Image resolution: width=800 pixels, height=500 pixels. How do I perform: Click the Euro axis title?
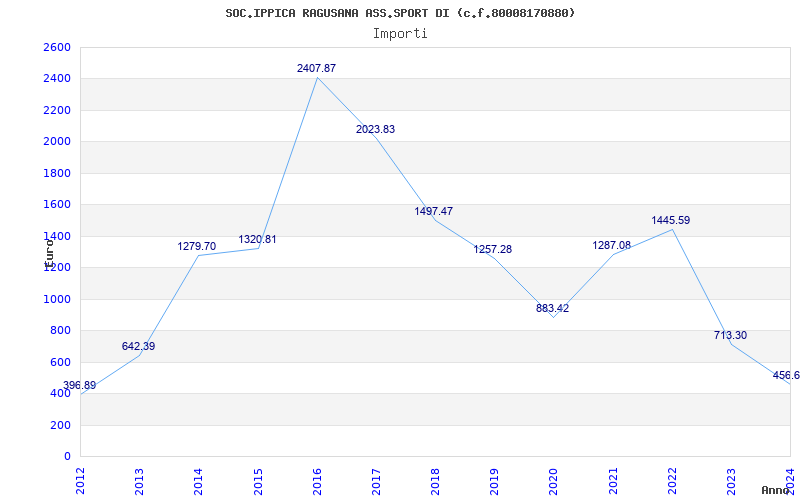(49, 254)
